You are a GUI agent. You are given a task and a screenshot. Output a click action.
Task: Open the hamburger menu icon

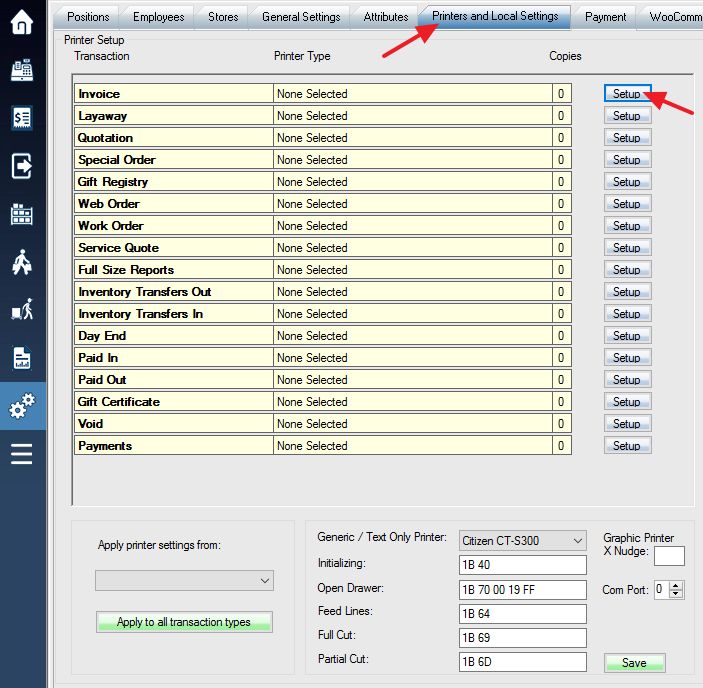coord(22,454)
